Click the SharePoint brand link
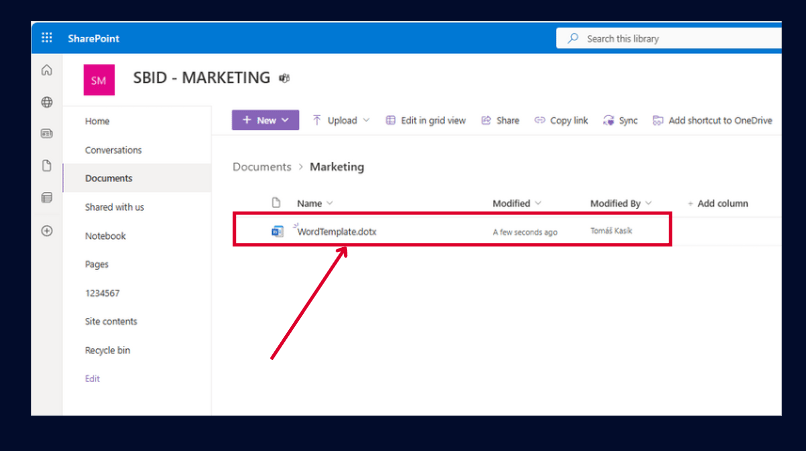806x451 pixels. point(94,39)
